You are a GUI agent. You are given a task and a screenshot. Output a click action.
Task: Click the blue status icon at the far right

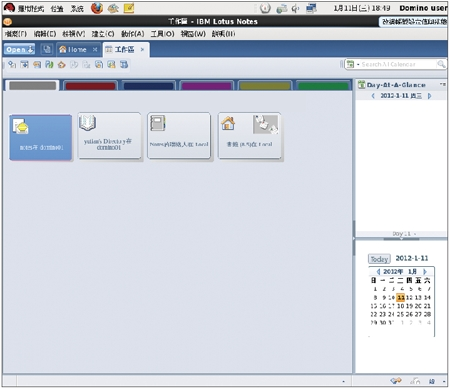432,381
